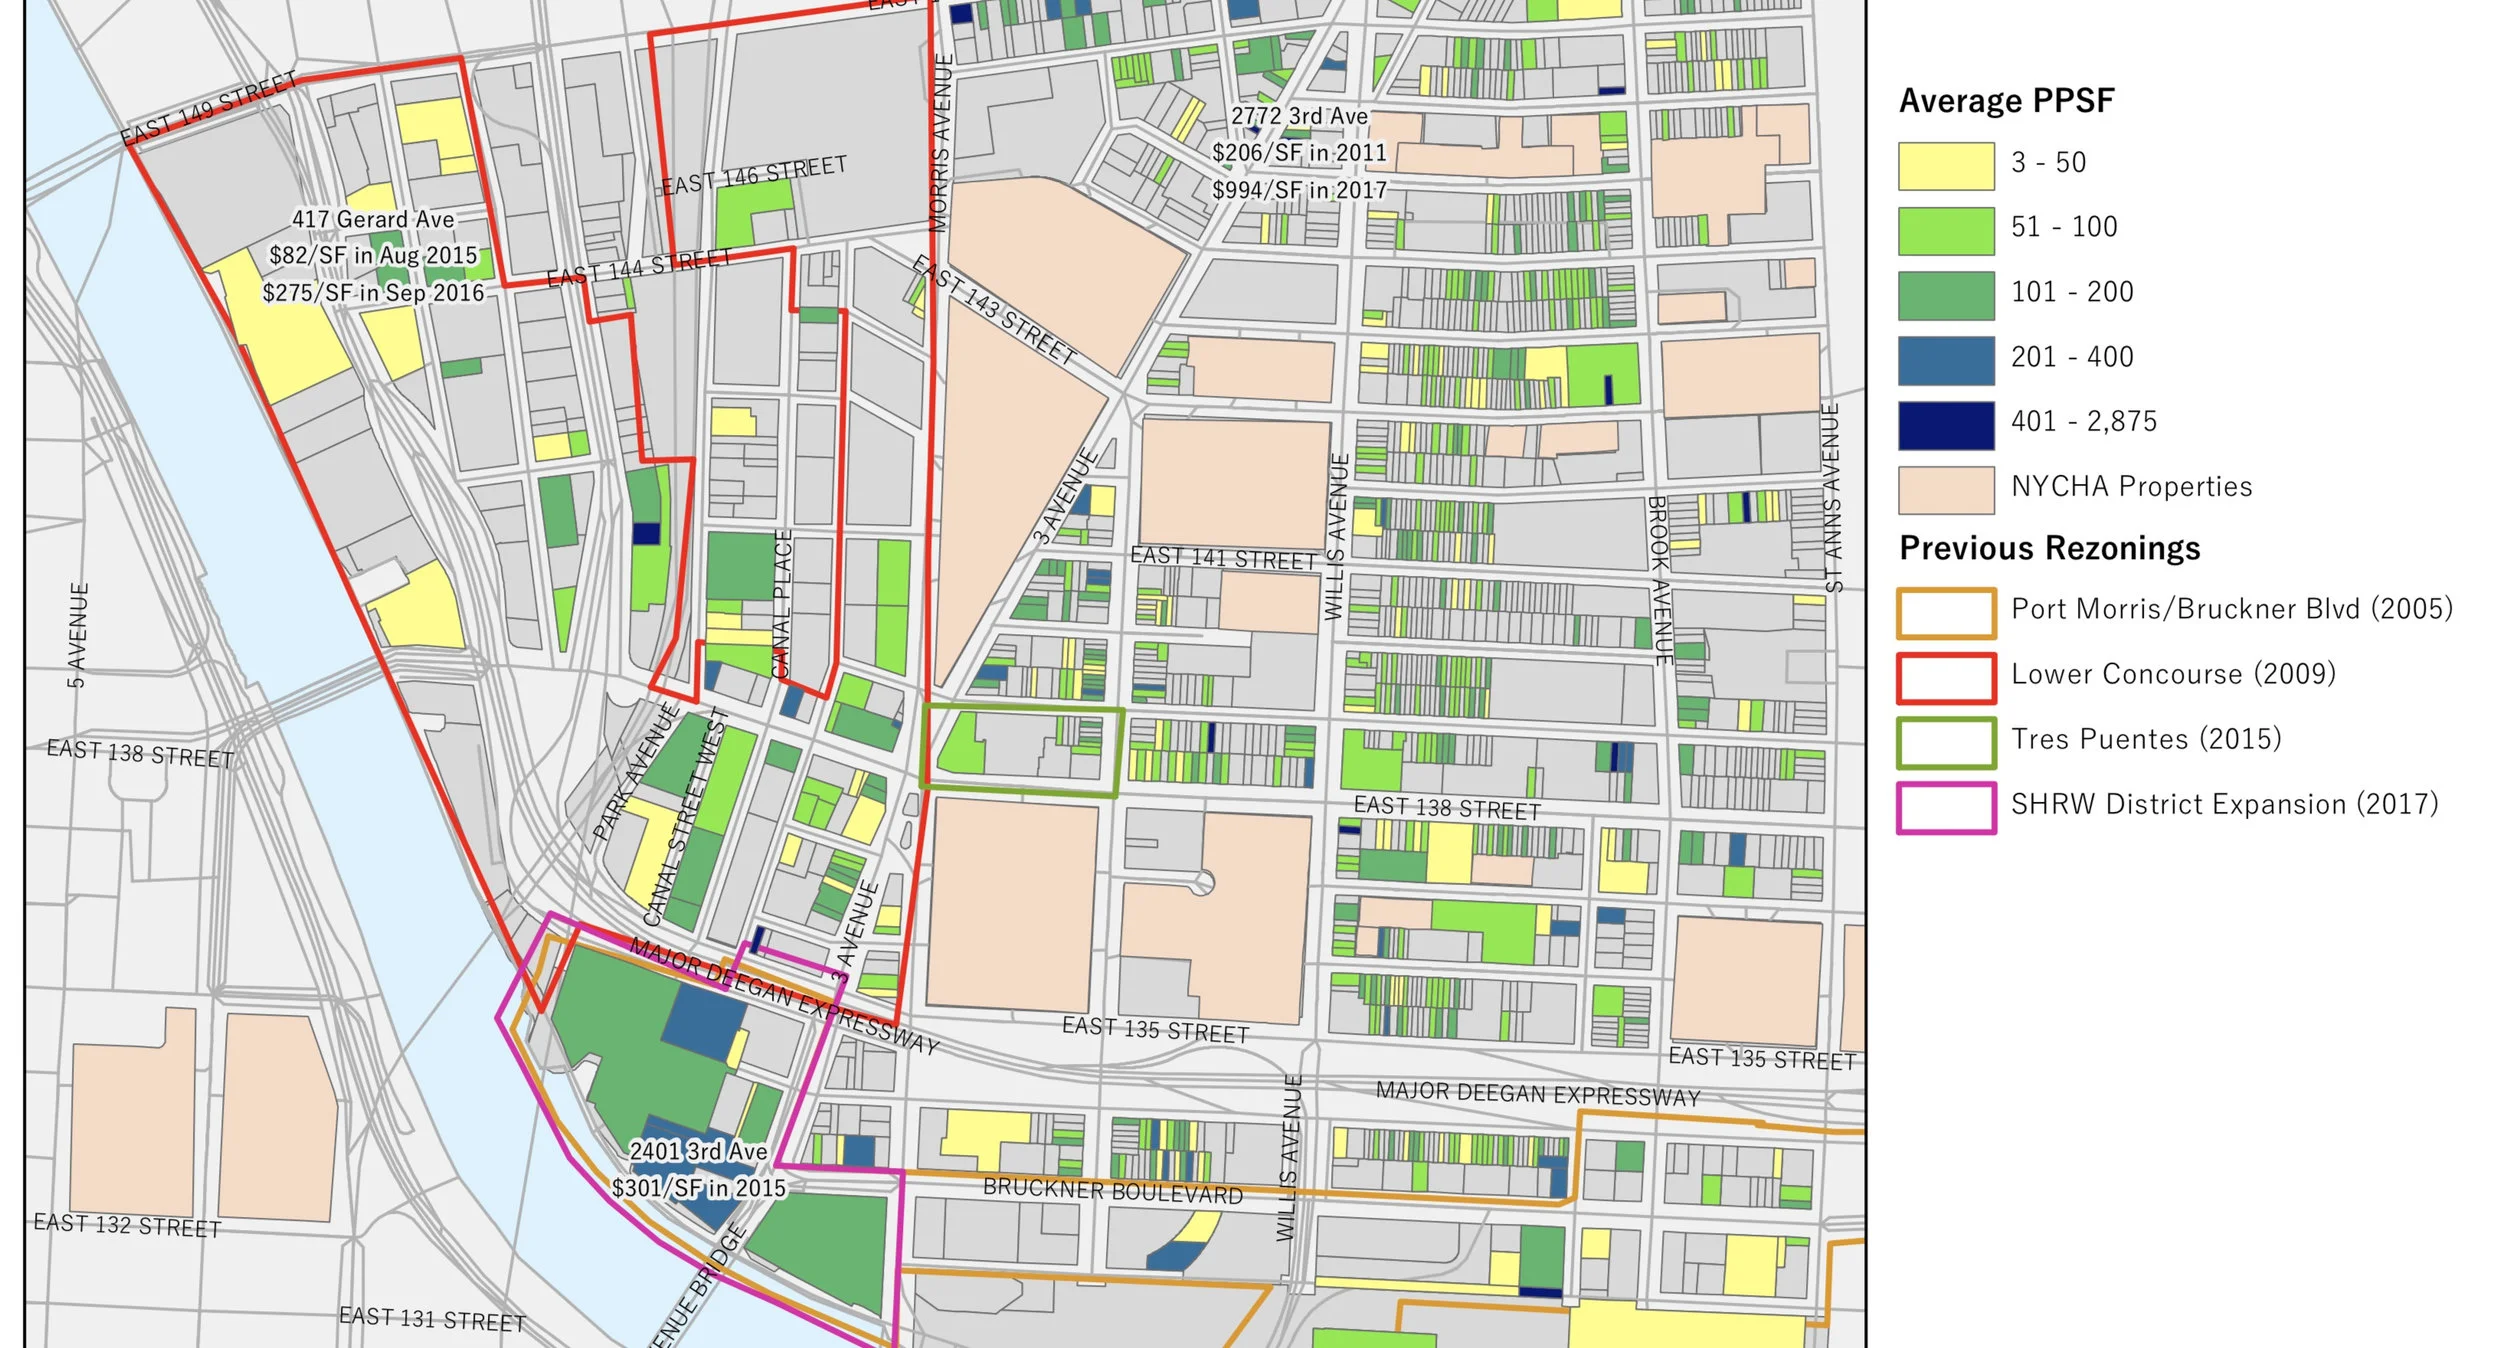Viewport: 2500px width, 1348px height.
Task: Select the red Lower Concourse legend box
Action: [x=1945, y=678]
